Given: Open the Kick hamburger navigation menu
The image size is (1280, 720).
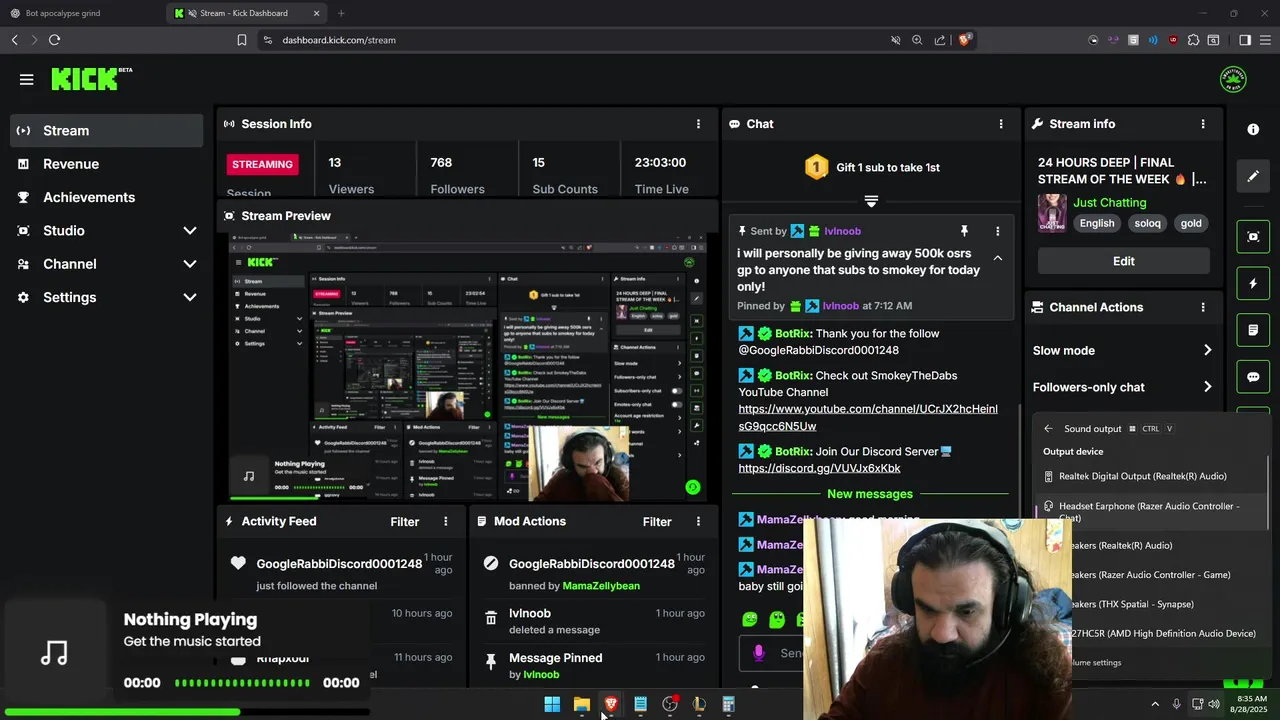Looking at the screenshot, I should (27, 80).
